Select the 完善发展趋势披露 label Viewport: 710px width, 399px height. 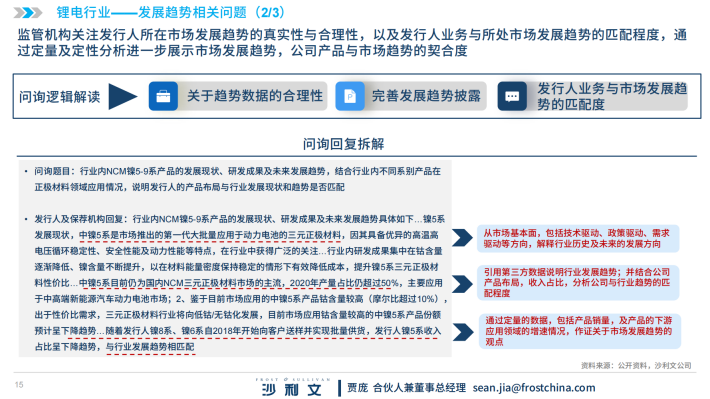click(x=426, y=96)
